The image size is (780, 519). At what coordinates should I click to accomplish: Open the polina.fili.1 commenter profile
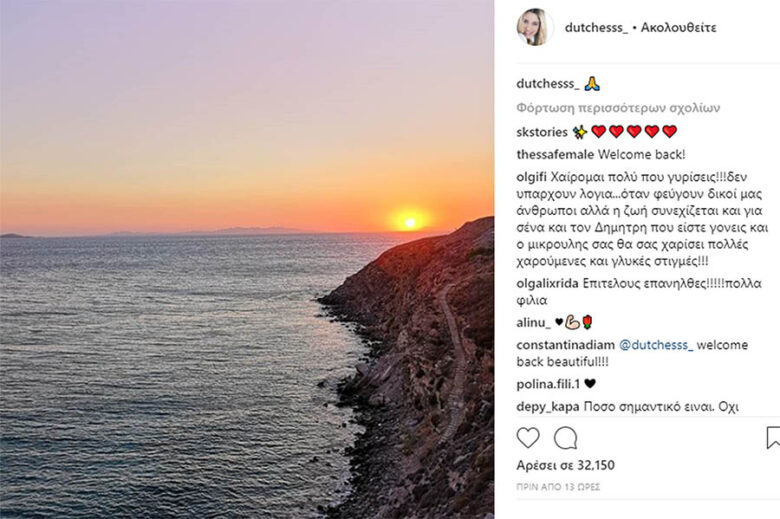tap(548, 384)
